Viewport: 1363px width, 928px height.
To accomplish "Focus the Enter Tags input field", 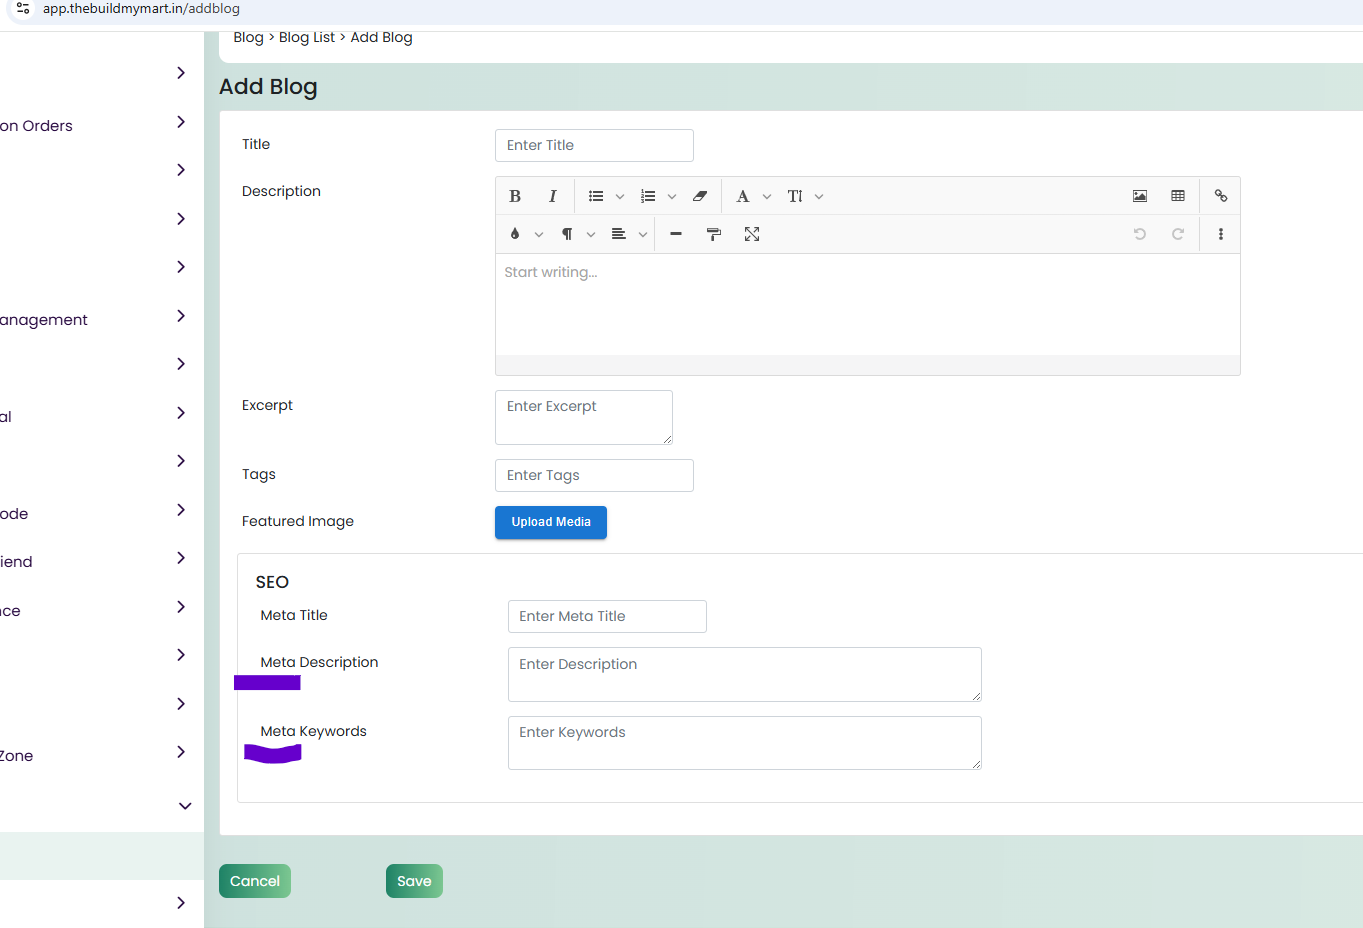I will [x=594, y=475].
